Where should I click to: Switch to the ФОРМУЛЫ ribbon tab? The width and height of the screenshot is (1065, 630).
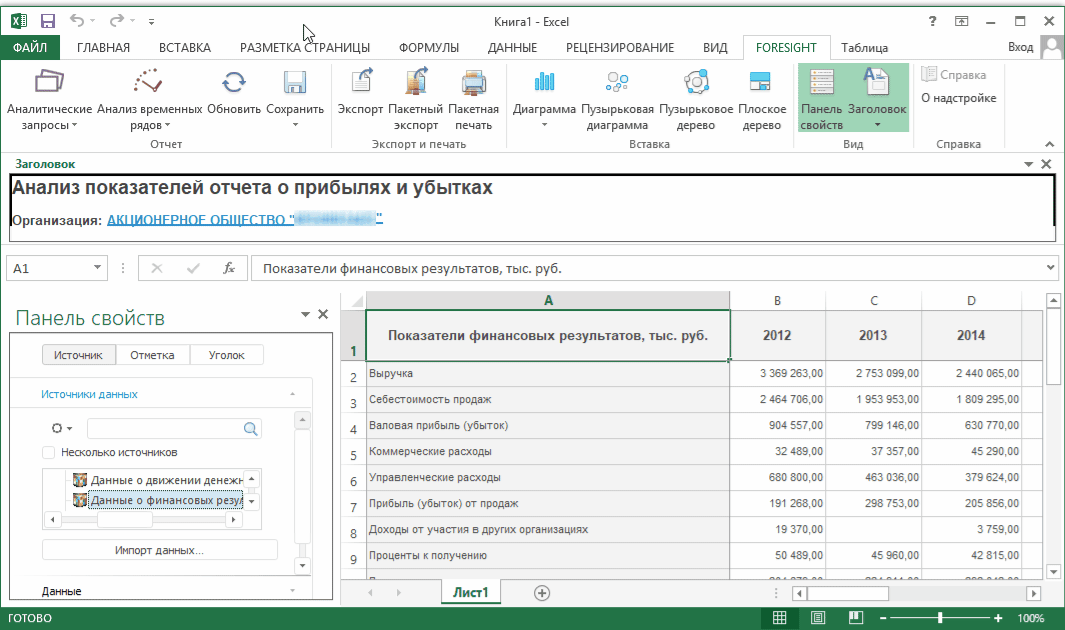tap(428, 47)
